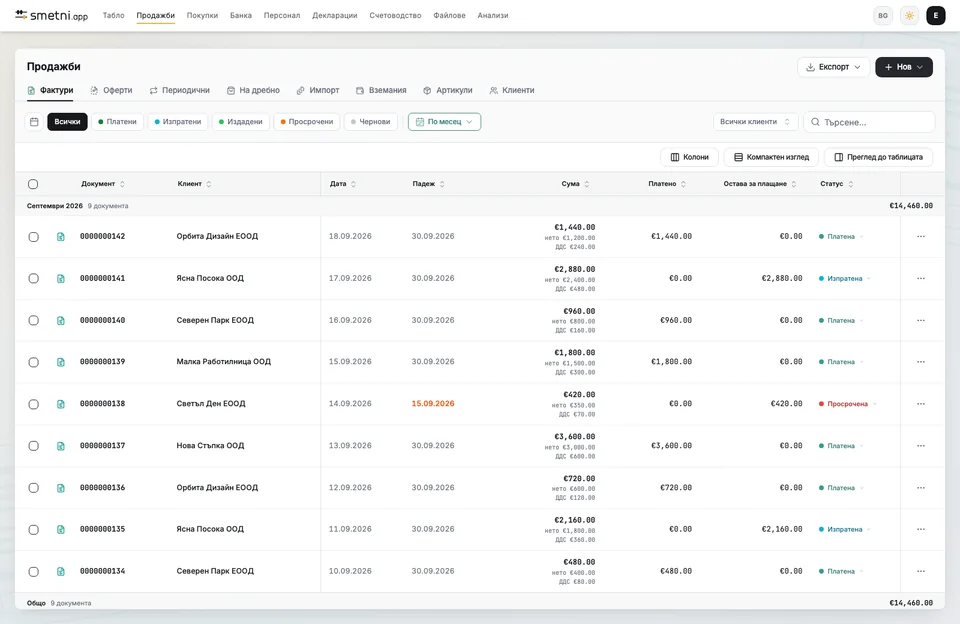The height and width of the screenshot is (624, 960).
Task: Switch to Компактен изглед
Action: [x=771, y=157]
